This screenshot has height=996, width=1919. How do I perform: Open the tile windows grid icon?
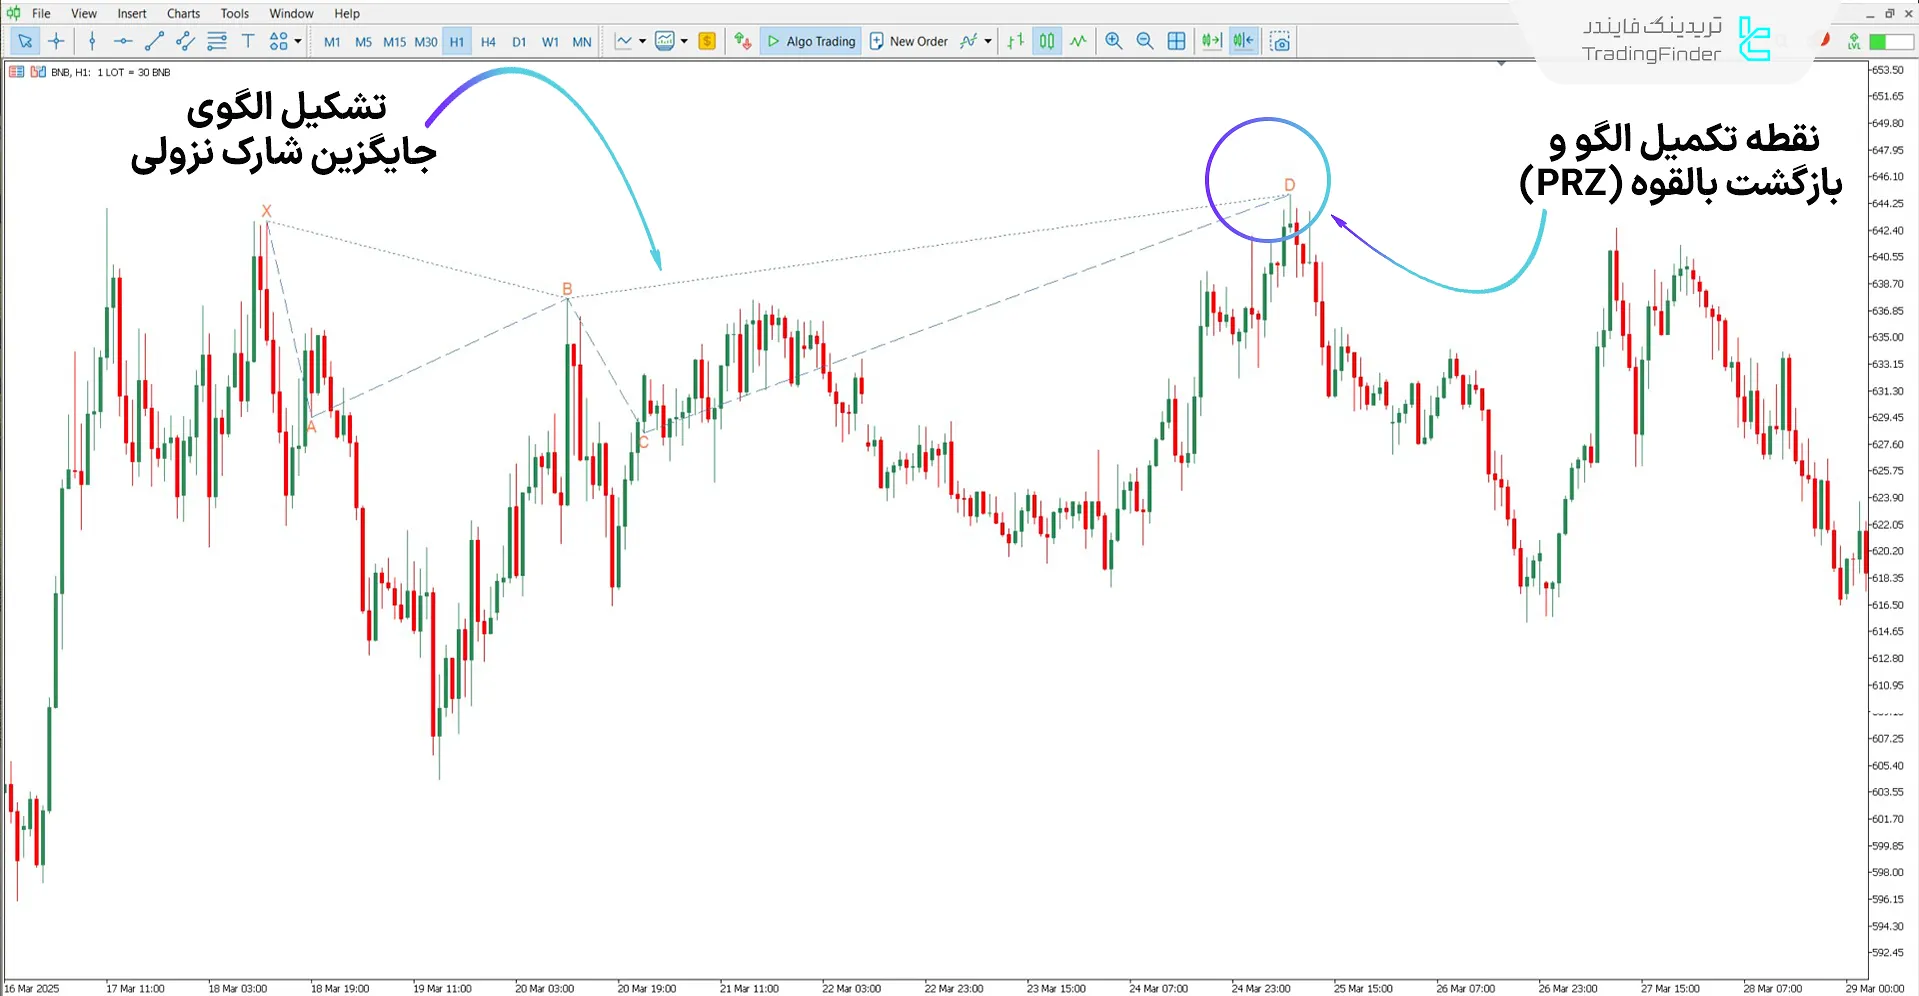tap(1177, 41)
